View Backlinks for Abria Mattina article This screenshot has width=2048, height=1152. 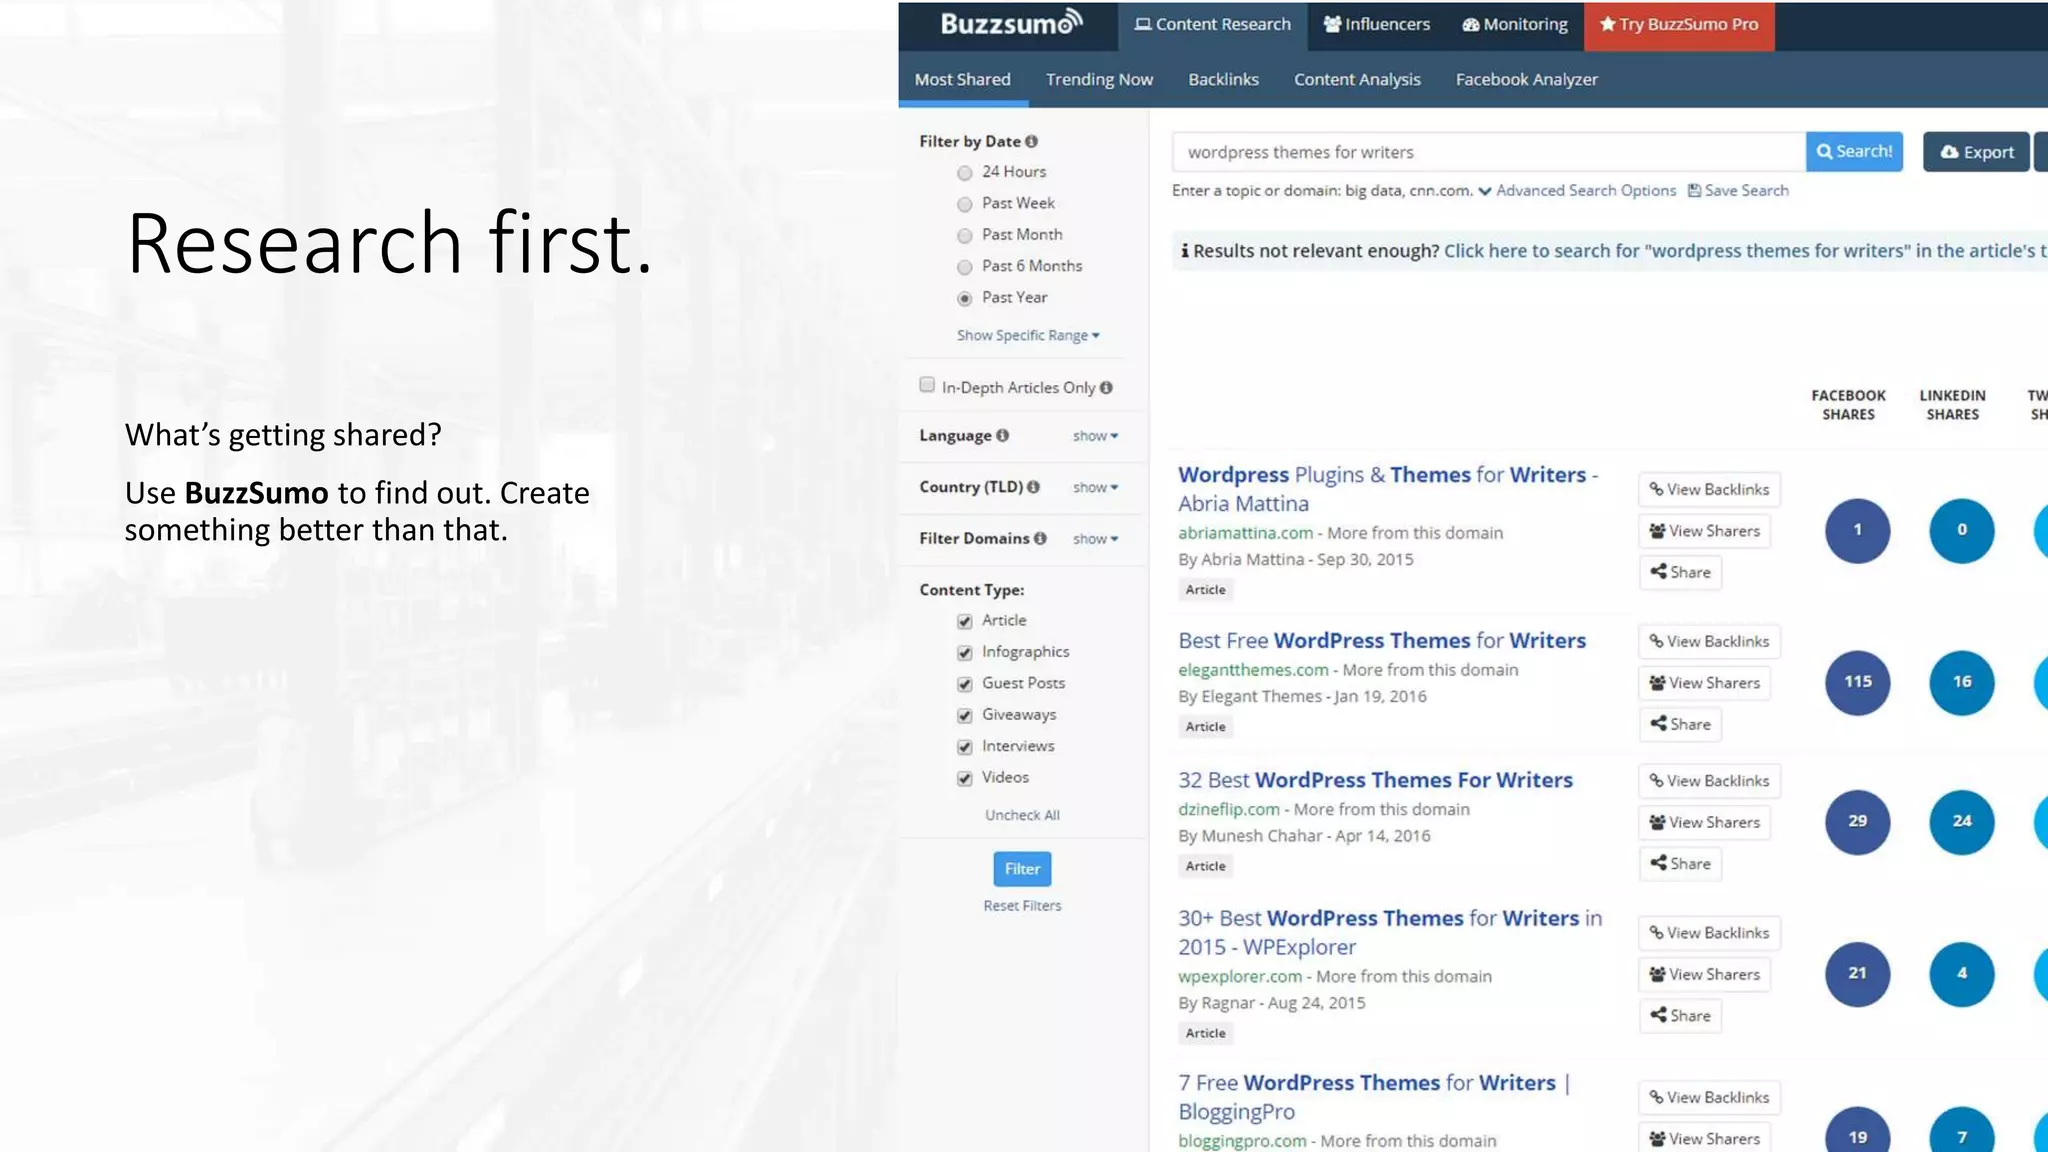pos(1709,489)
